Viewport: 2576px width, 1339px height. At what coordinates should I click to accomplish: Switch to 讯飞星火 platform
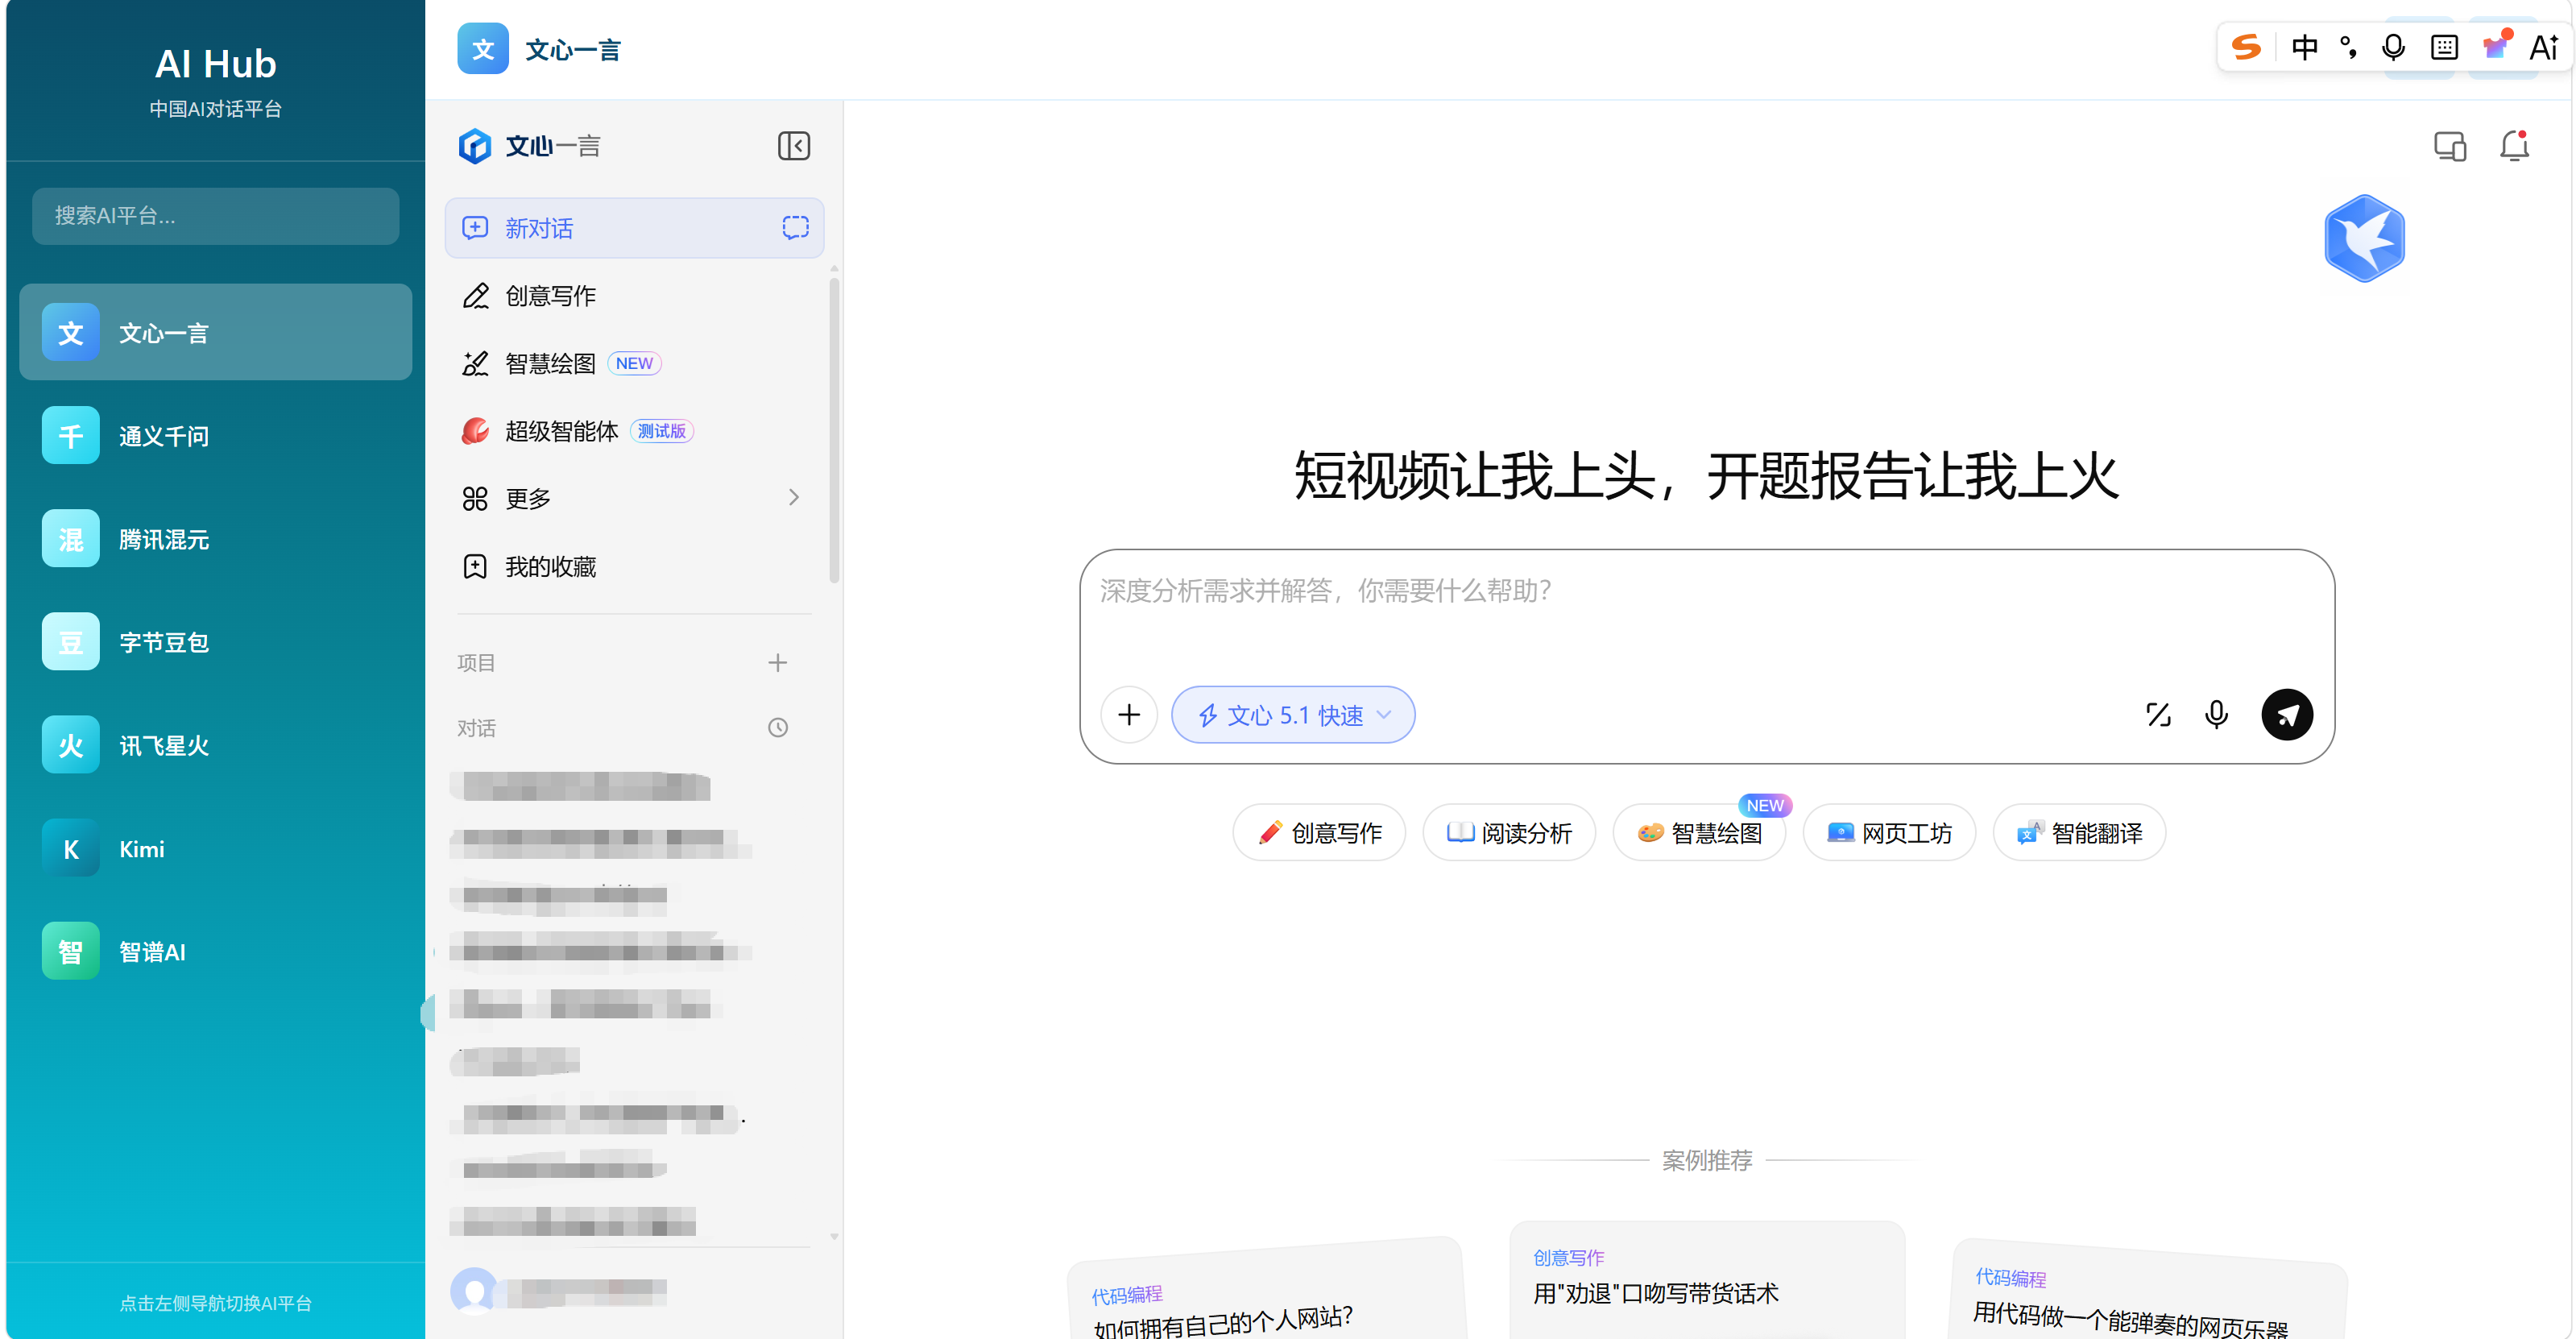coord(215,745)
